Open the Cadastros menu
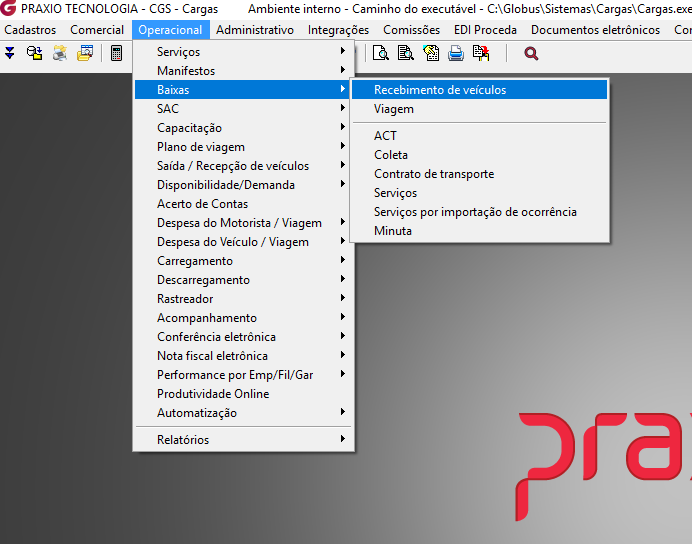Viewport: 692px width, 544px height. pyautogui.click(x=30, y=30)
